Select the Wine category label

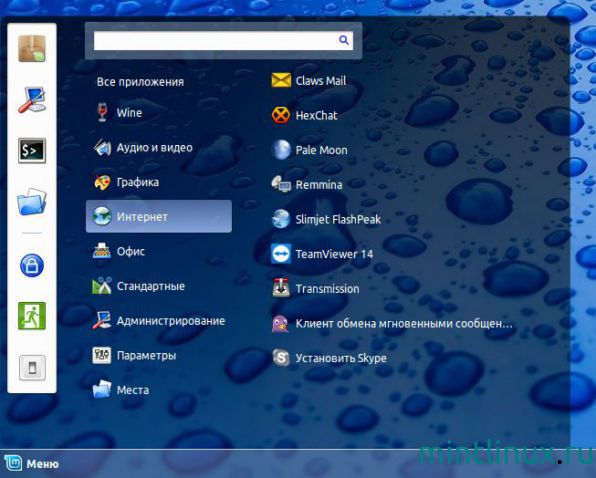pos(129,112)
